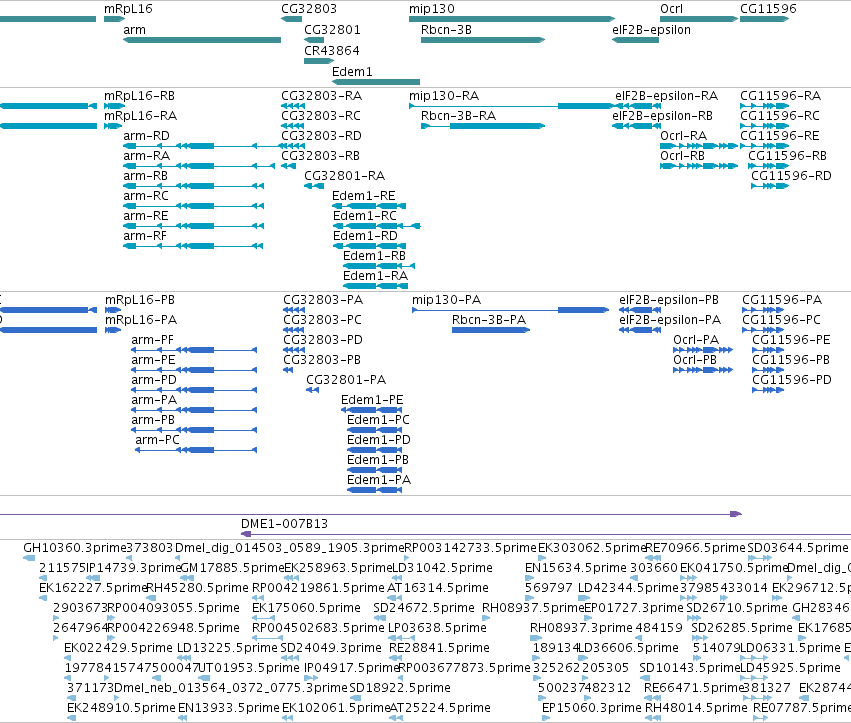Click protein Edem1-PE label

(x=372, y=400)
